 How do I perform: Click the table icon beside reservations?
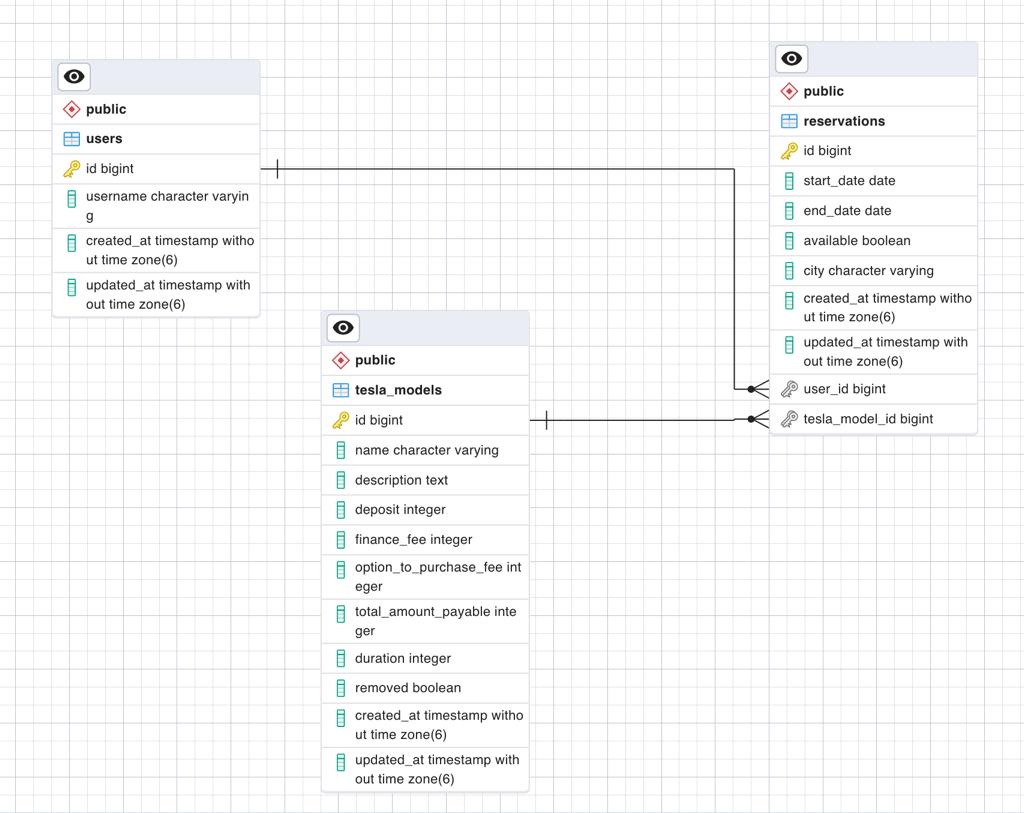tap(789, 121)
